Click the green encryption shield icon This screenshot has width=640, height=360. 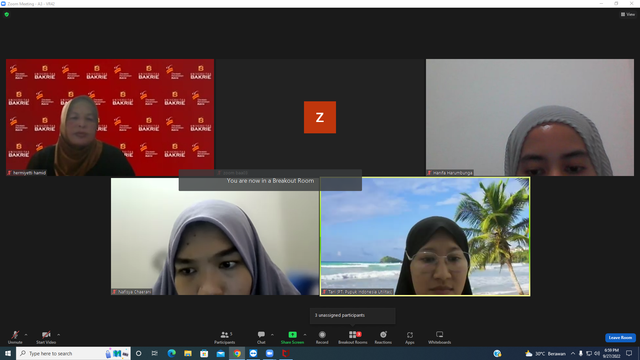point(7,14)
